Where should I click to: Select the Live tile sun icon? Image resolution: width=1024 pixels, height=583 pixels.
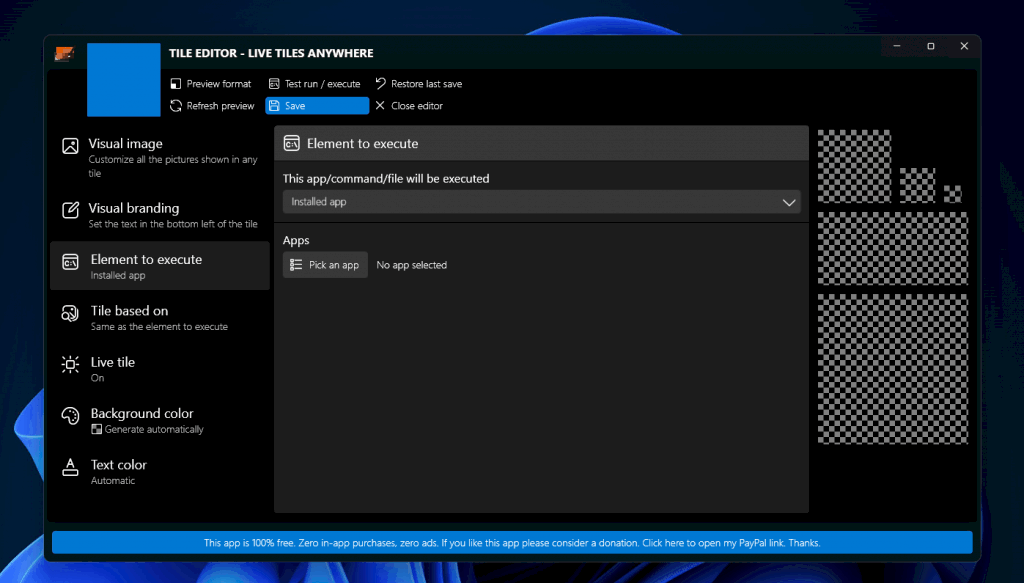[70, 364]
